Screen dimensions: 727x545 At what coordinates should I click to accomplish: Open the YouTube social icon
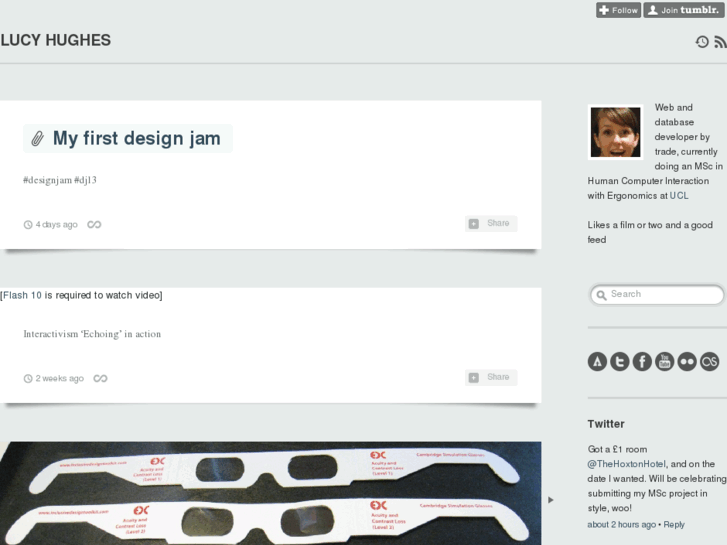664,361
